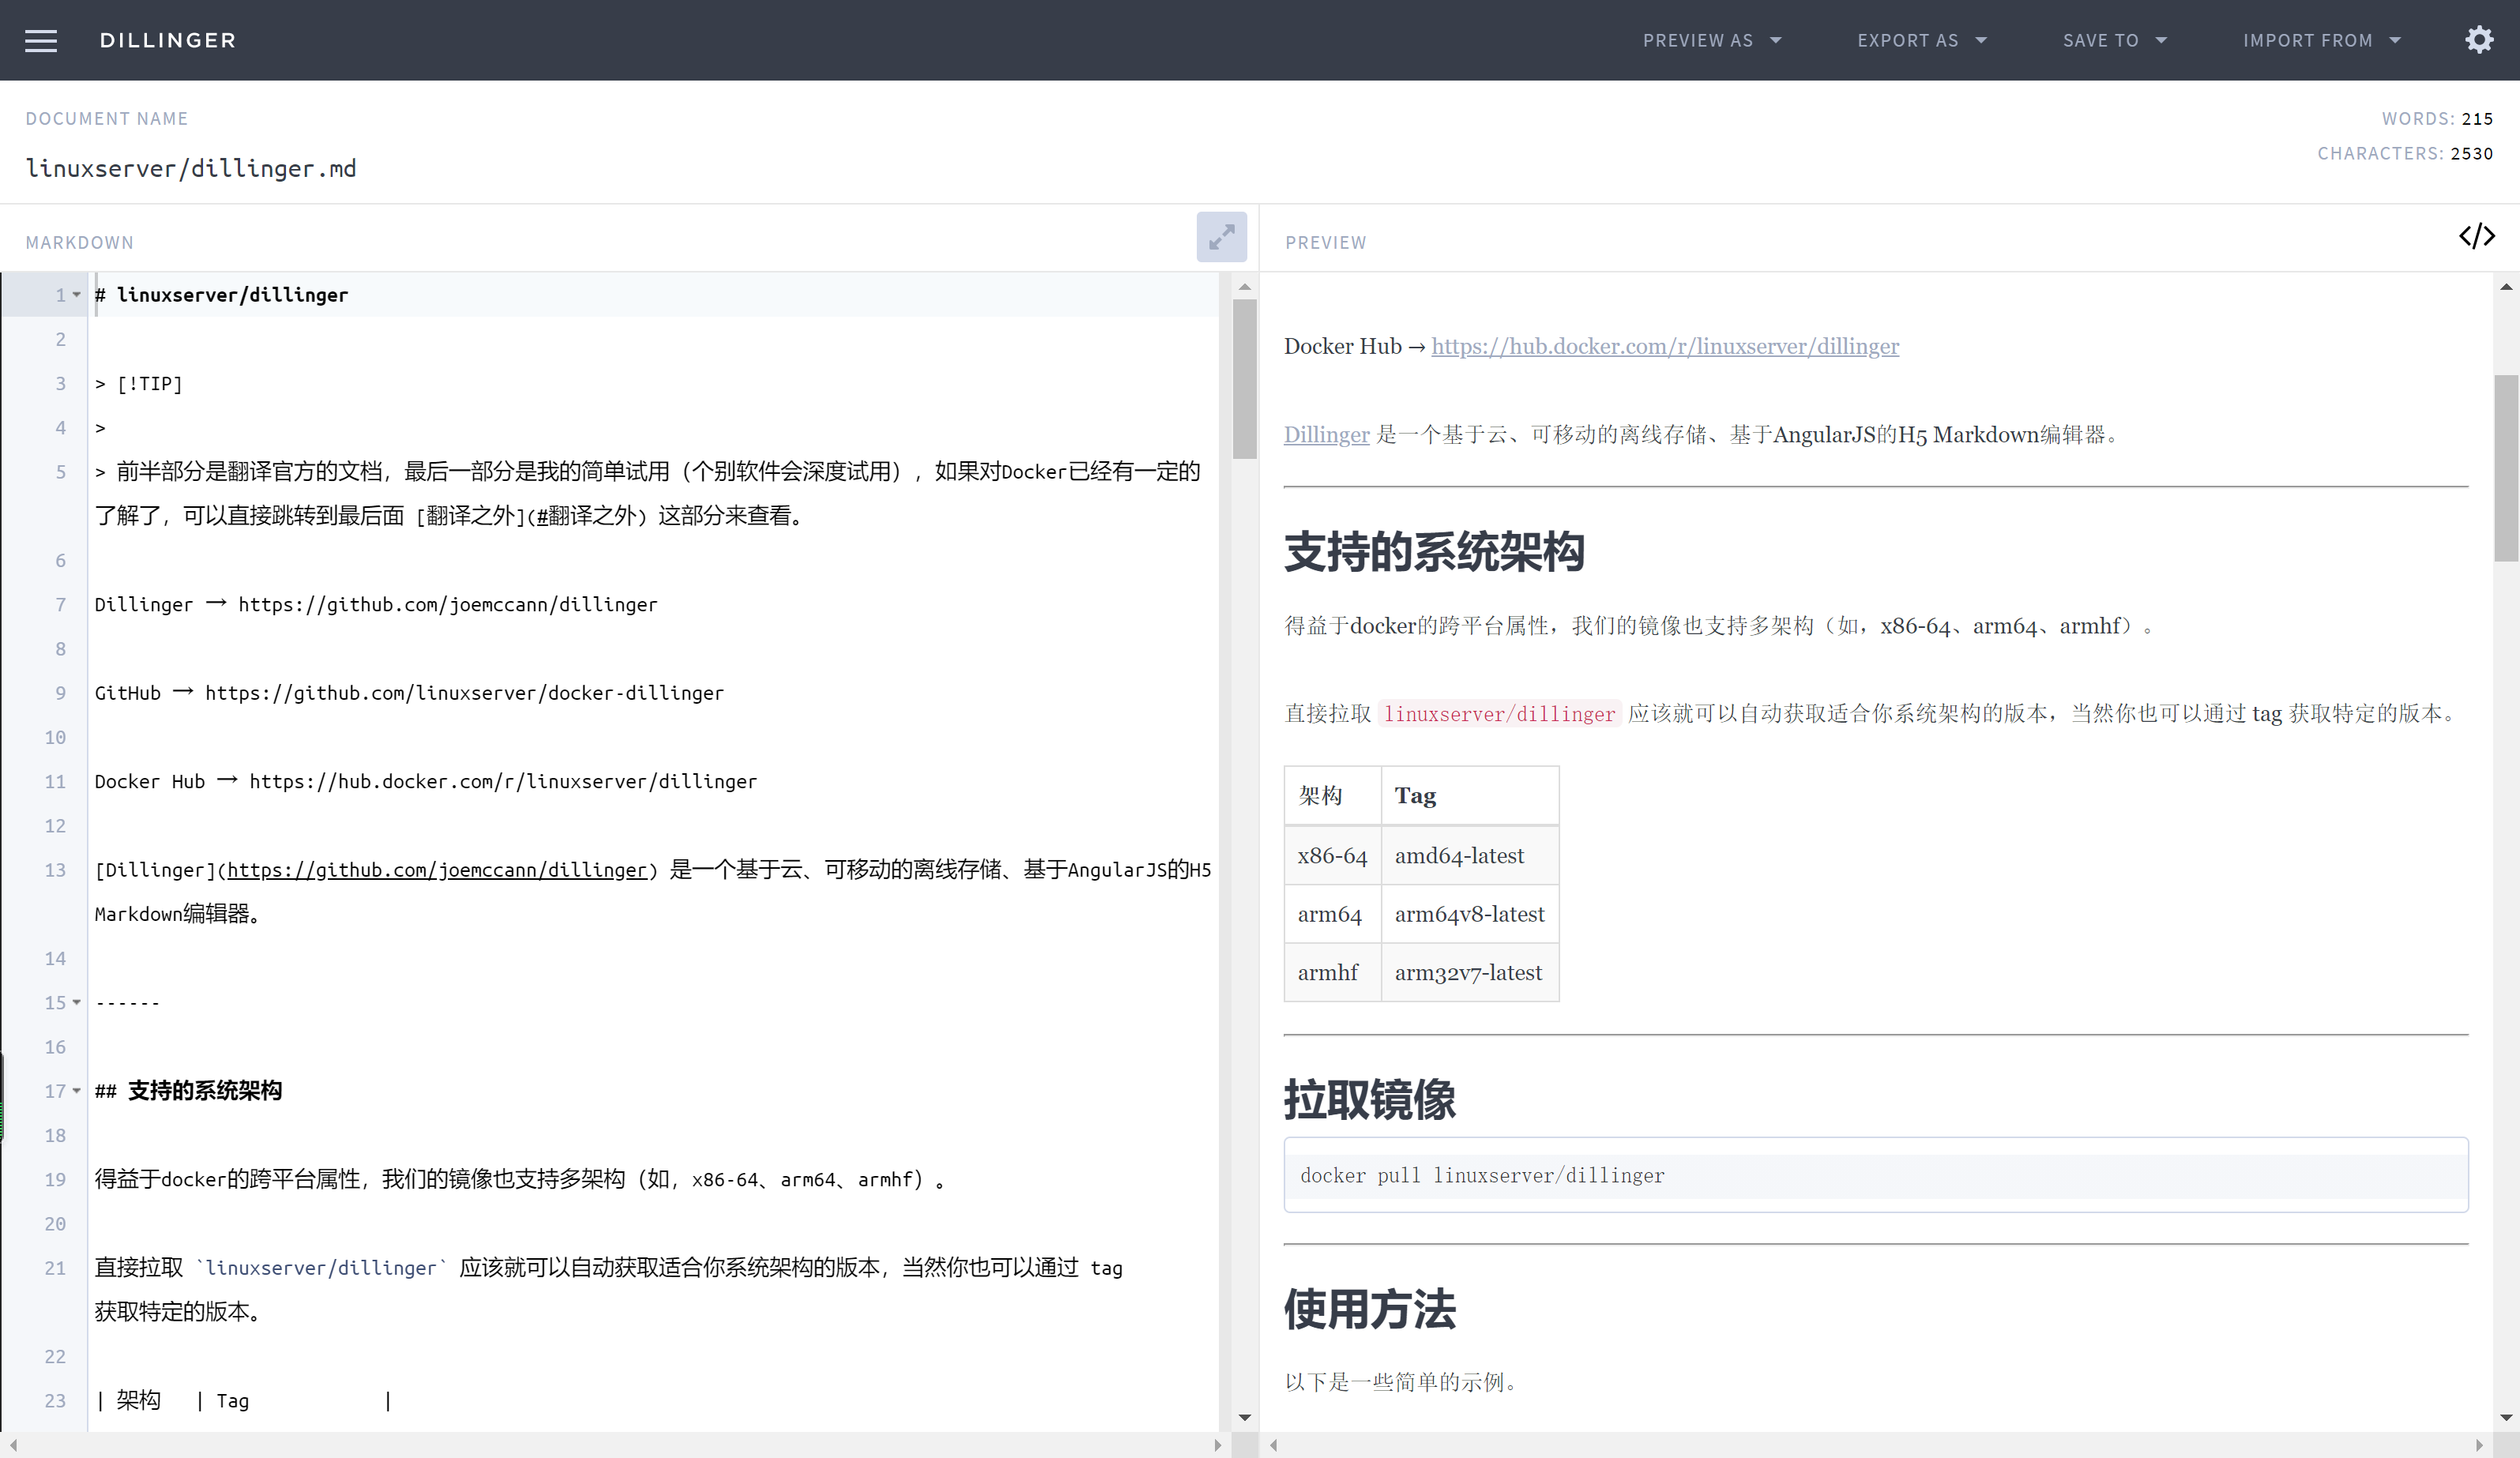Click preview horizontal scroll left arrow
This screenshot has height=1458, width=2520.
[x=1274, y=1445]
